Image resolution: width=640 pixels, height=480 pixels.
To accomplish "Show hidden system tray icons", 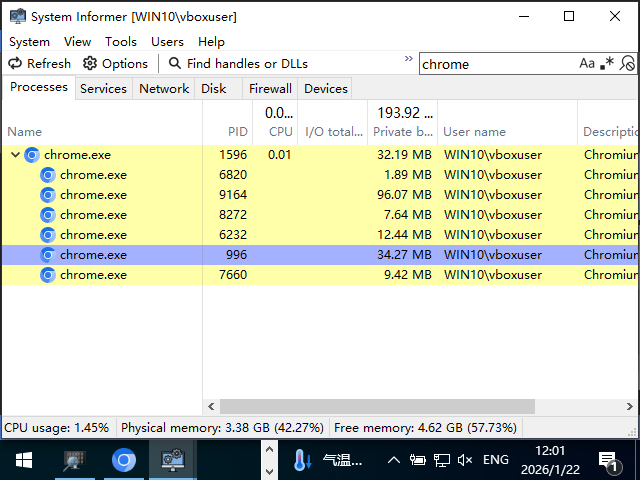I will point(393,460).
